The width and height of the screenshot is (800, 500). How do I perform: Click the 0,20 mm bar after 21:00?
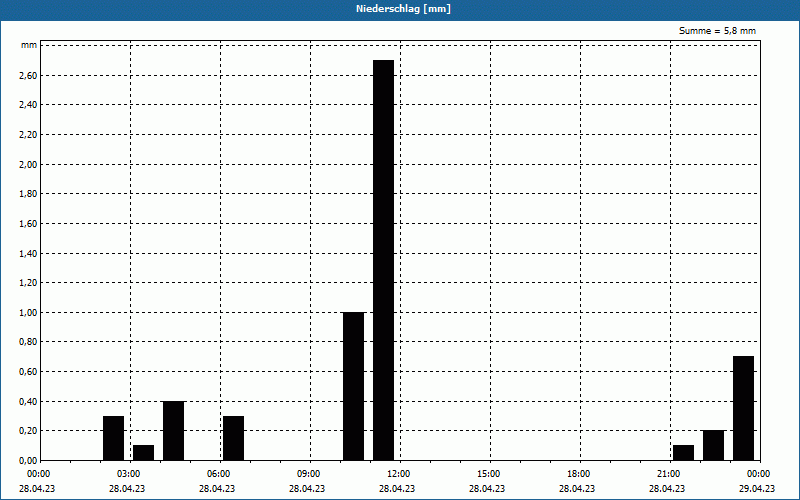tap(713, 445)
